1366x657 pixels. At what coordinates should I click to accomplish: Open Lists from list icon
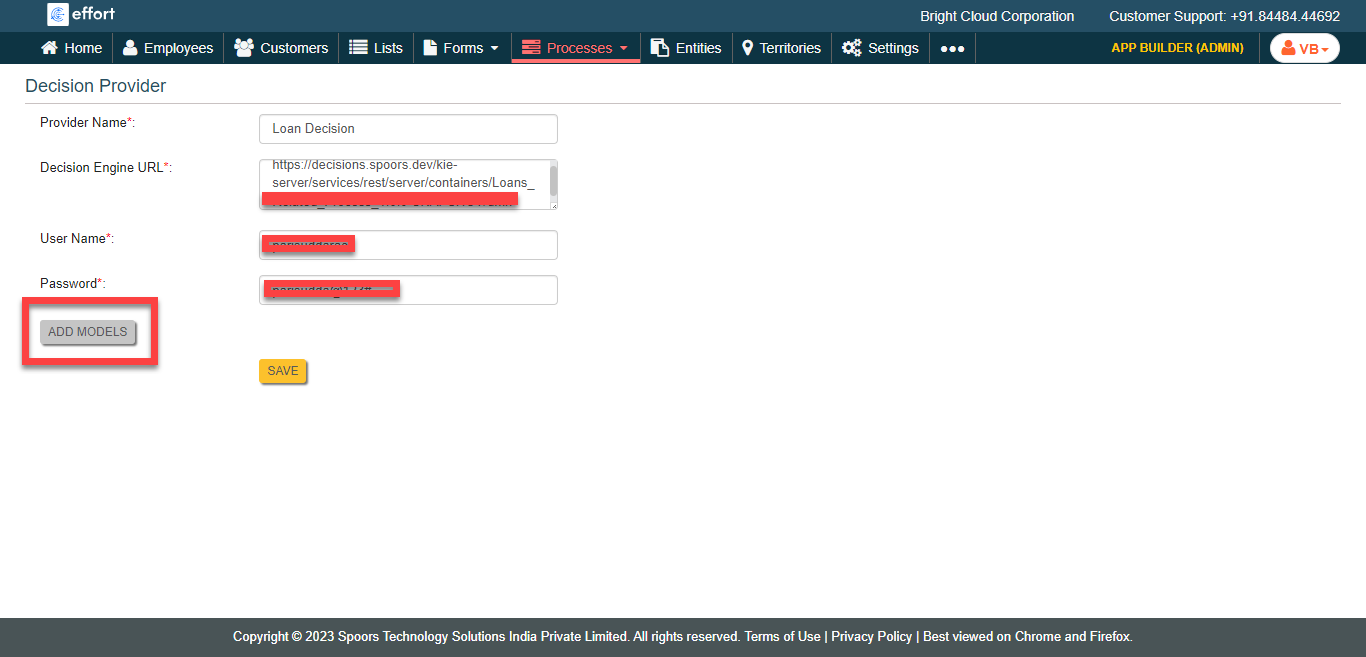point(358,48)
